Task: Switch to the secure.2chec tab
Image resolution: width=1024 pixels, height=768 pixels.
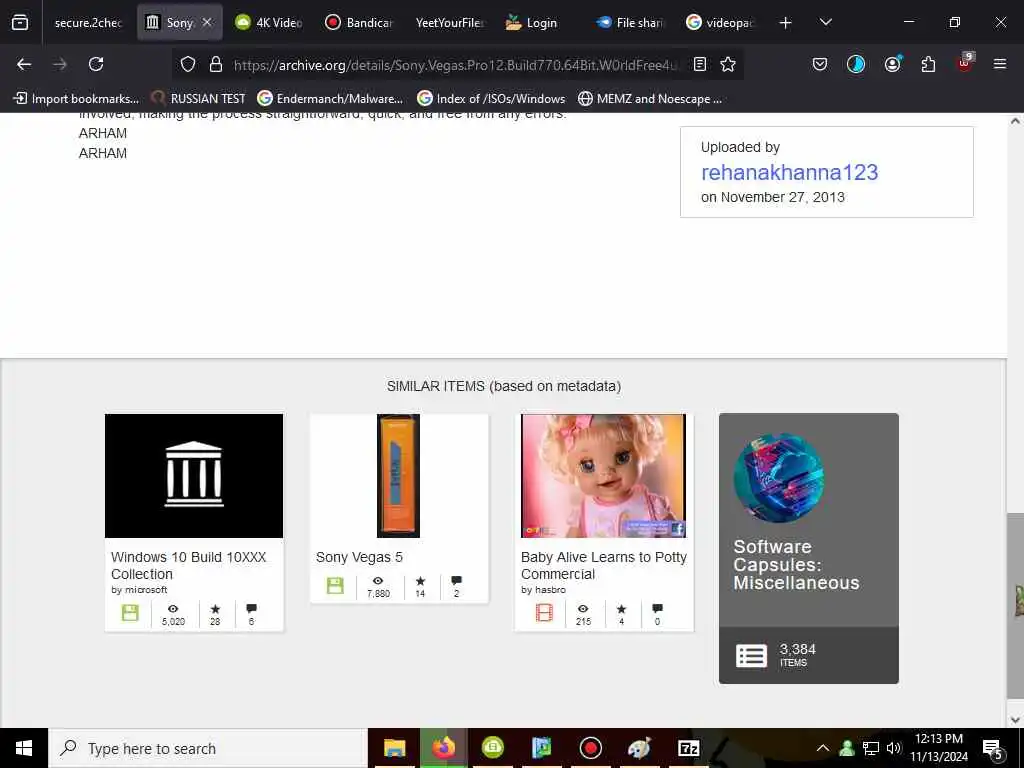Action: click(x=88, y=23)
